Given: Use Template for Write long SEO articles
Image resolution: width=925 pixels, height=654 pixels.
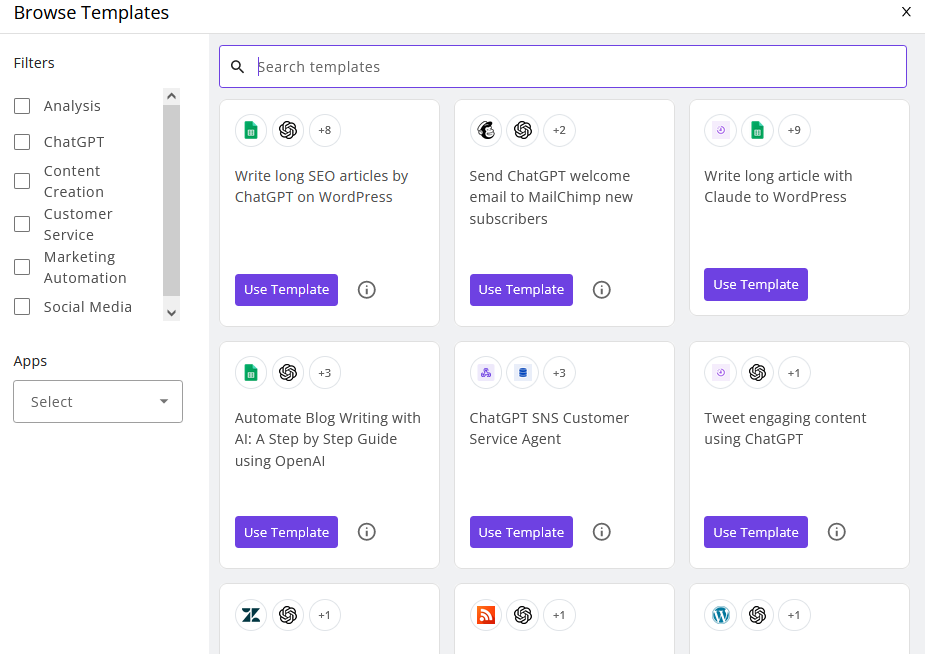Looking at the screenshot, I should (286, 290).
